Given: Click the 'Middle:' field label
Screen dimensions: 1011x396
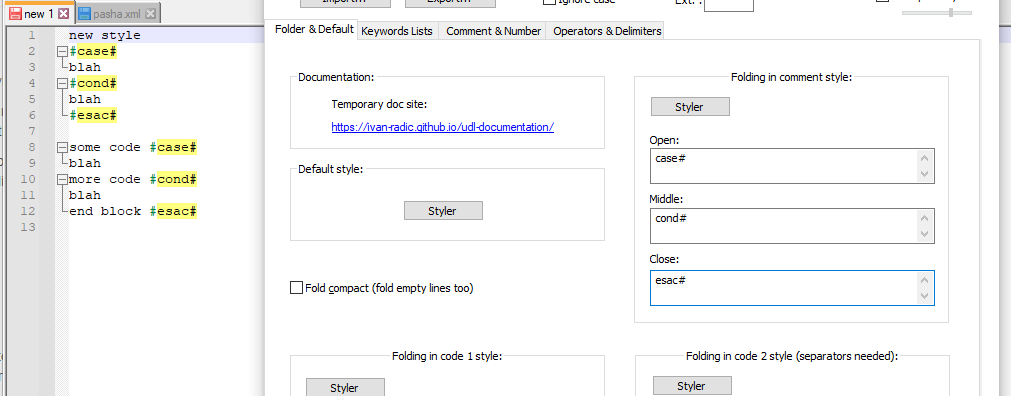Looking at the screenshot, I should click(666, 199).
